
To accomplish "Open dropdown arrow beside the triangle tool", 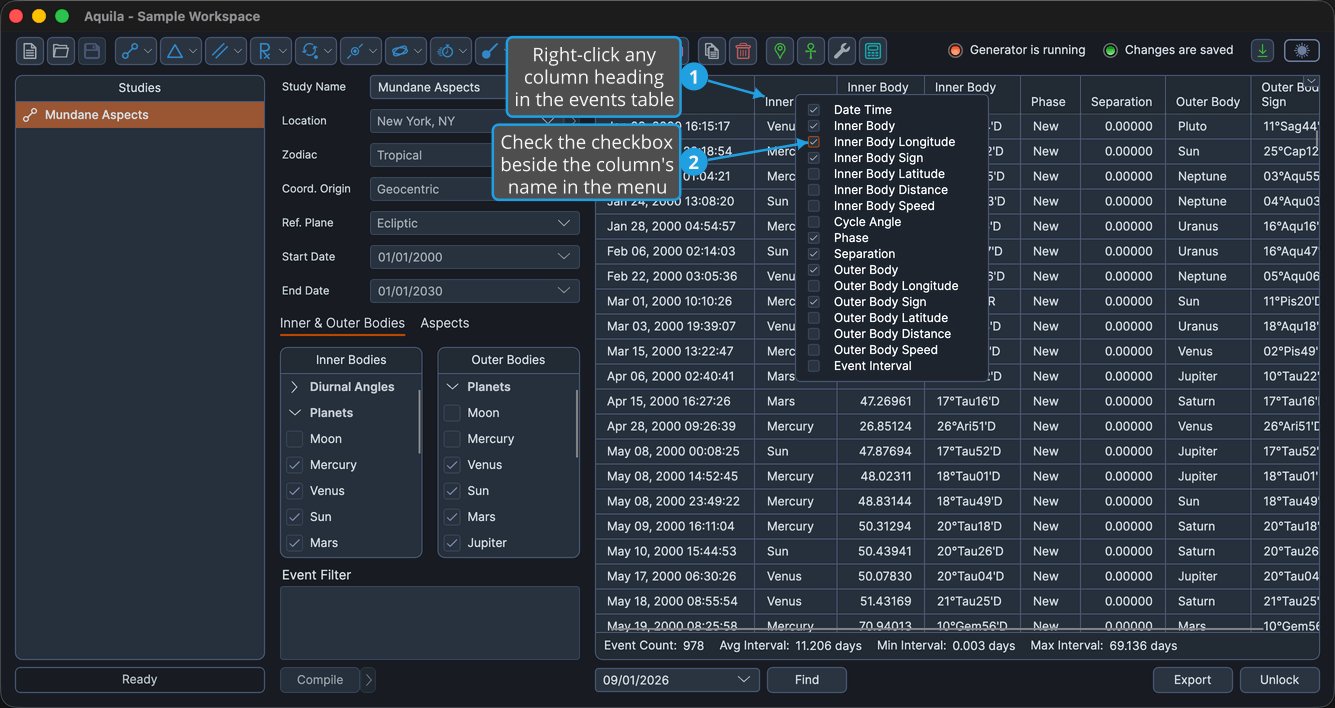I will click(x=194, y=51).
